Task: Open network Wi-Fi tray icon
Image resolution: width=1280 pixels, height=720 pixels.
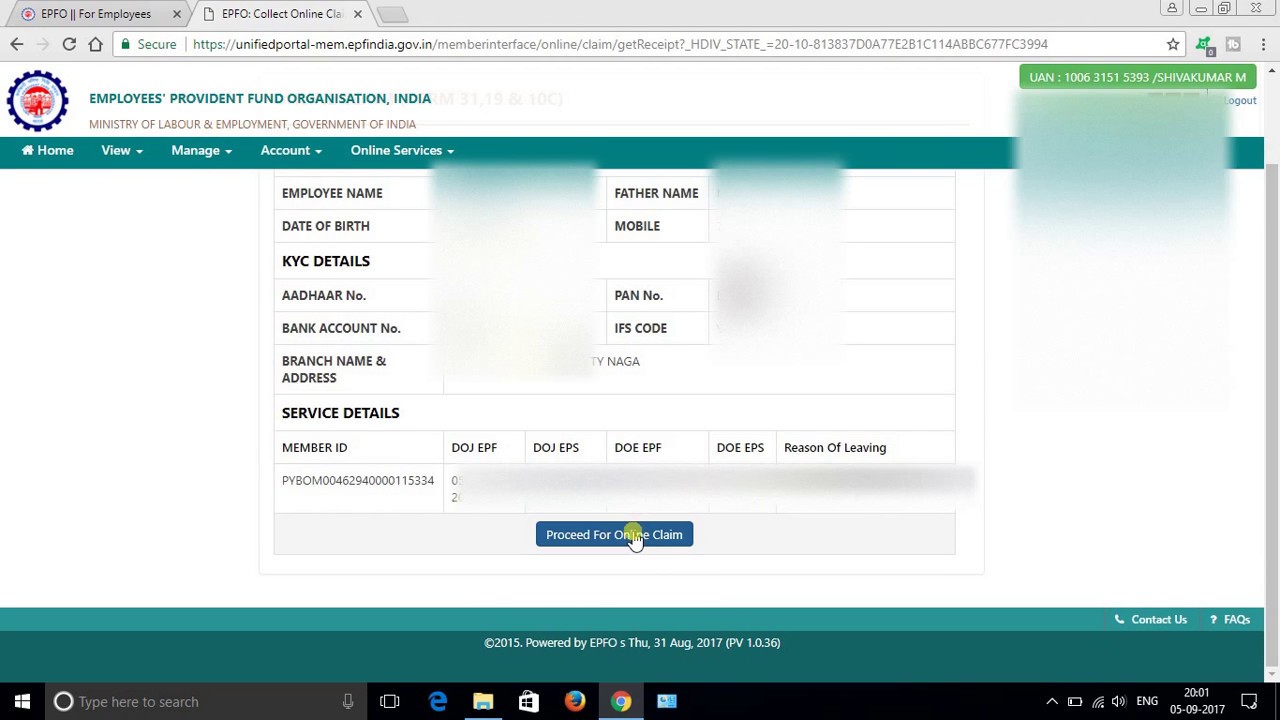Action: [x=1098, y=701]
